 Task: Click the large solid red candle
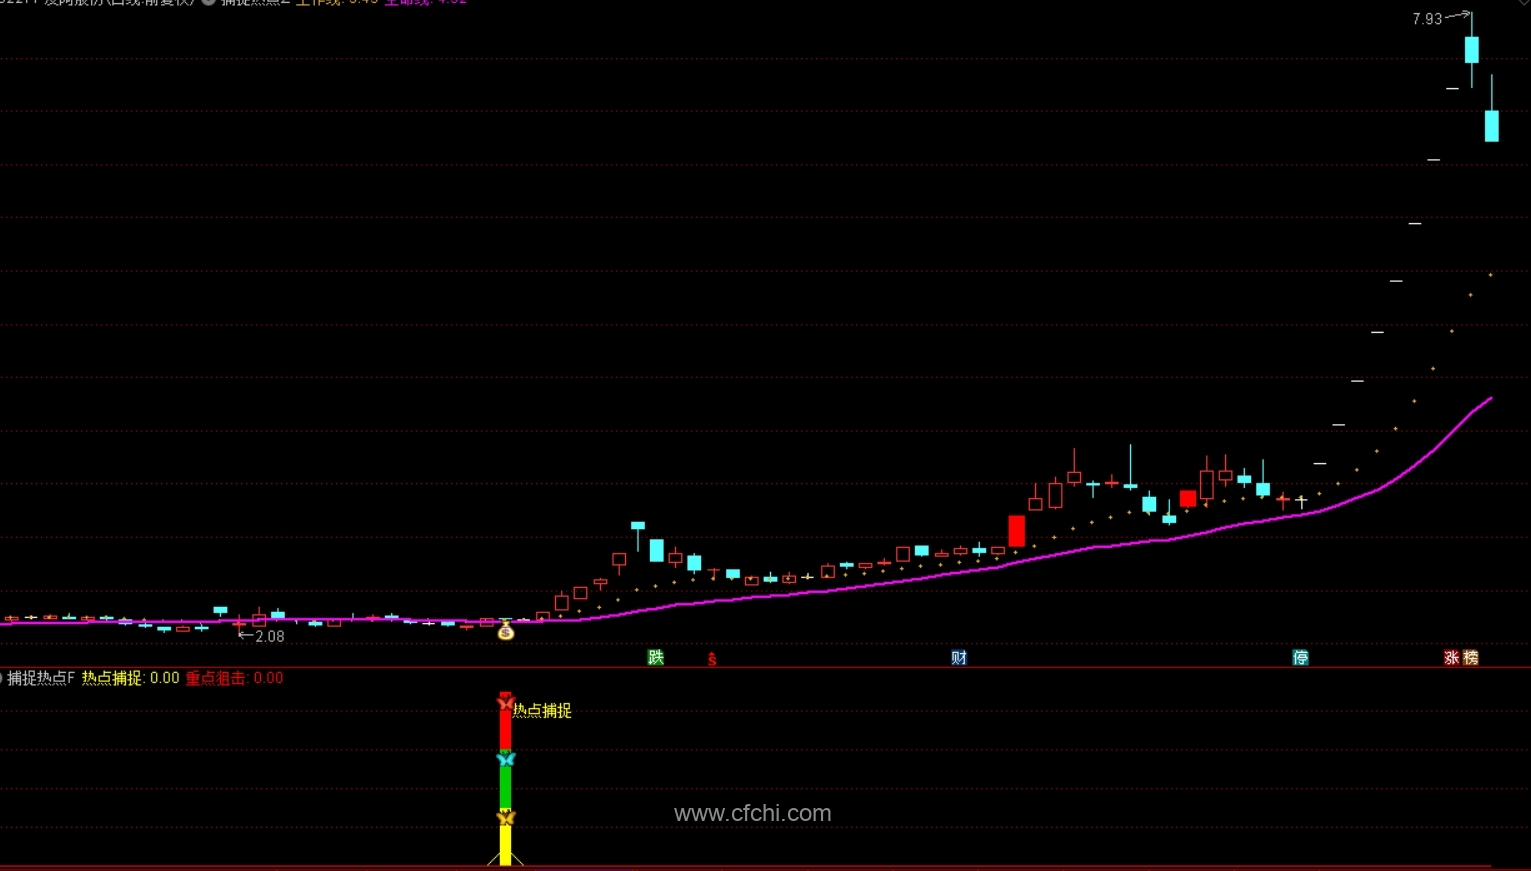click(x=1017, y=531)
